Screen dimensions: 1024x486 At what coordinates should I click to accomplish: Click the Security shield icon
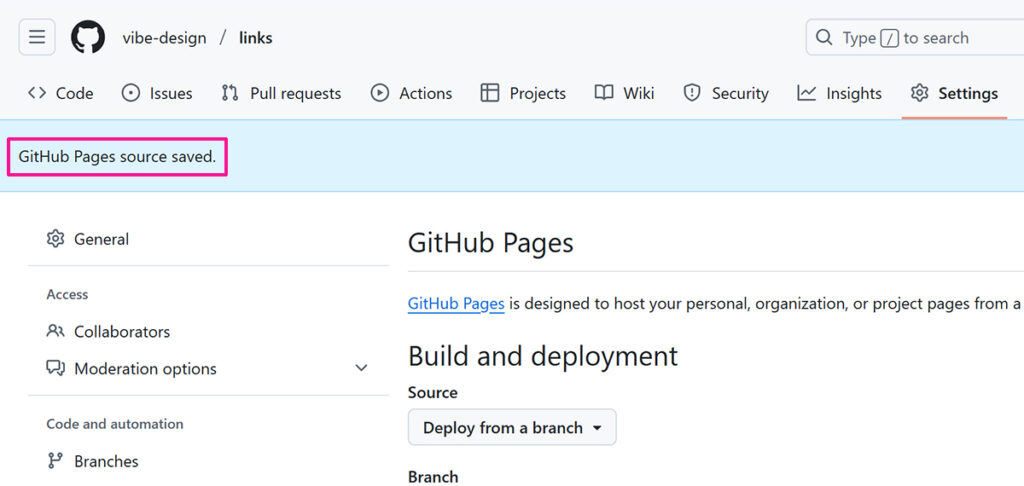pos(692,93)
